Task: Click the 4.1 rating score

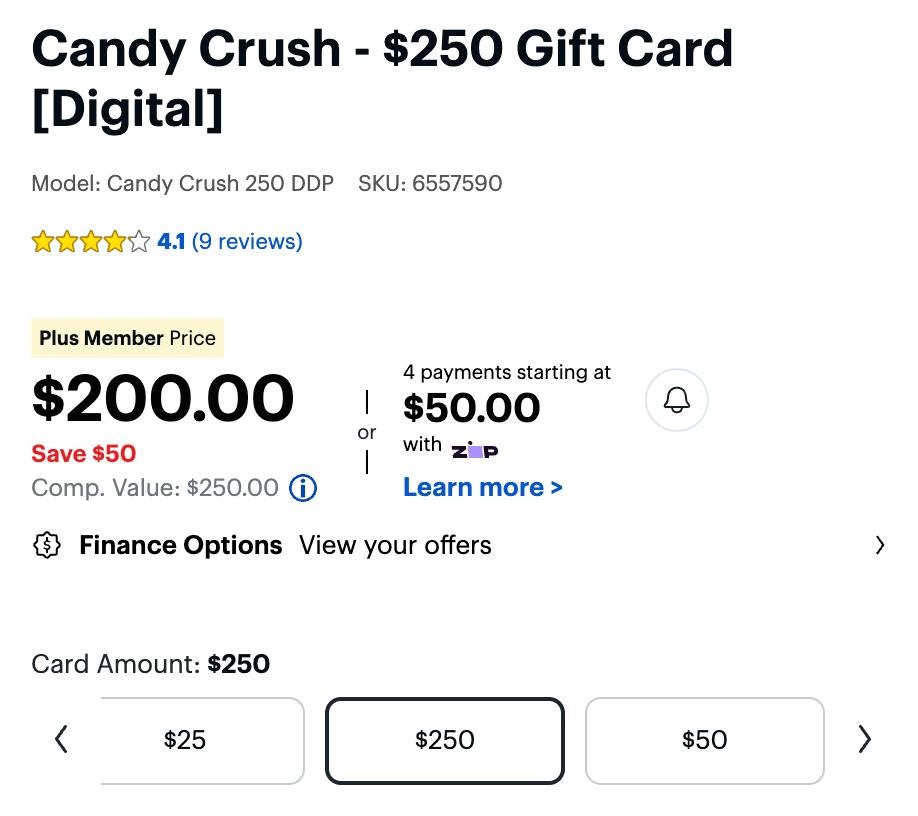Action: [171, 242]
